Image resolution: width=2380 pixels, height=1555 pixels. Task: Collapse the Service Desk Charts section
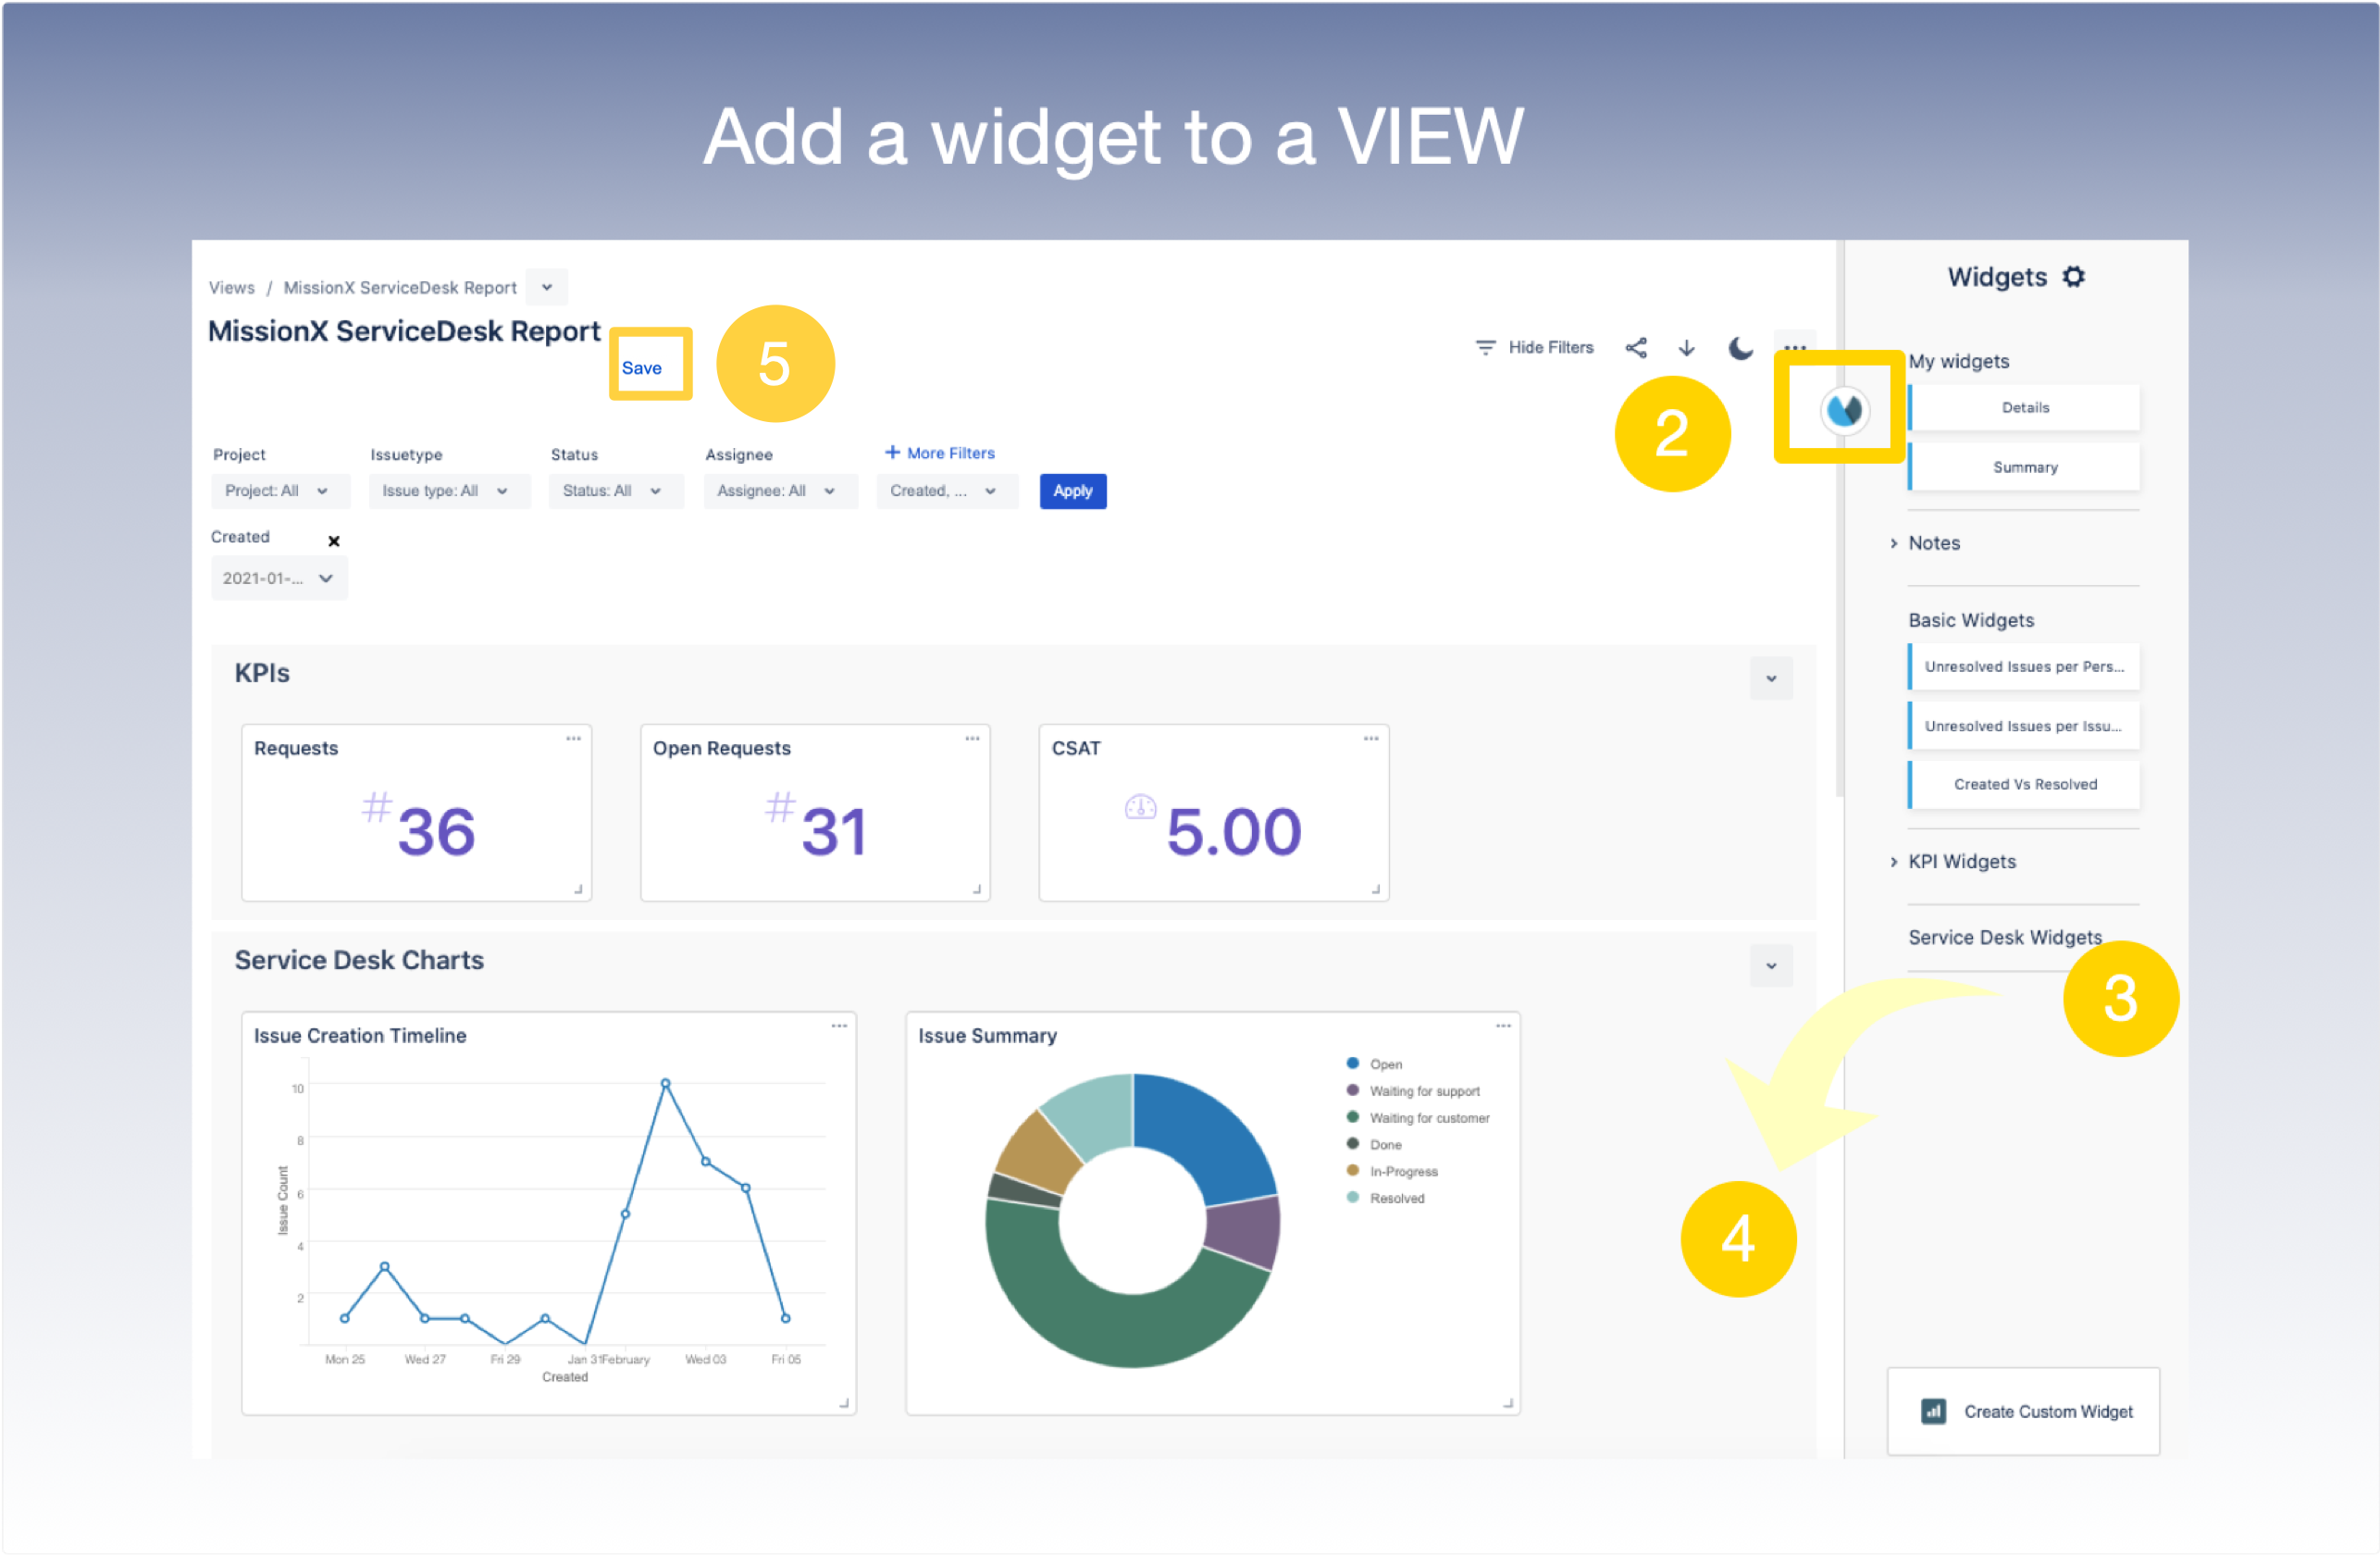point(1771,966)
